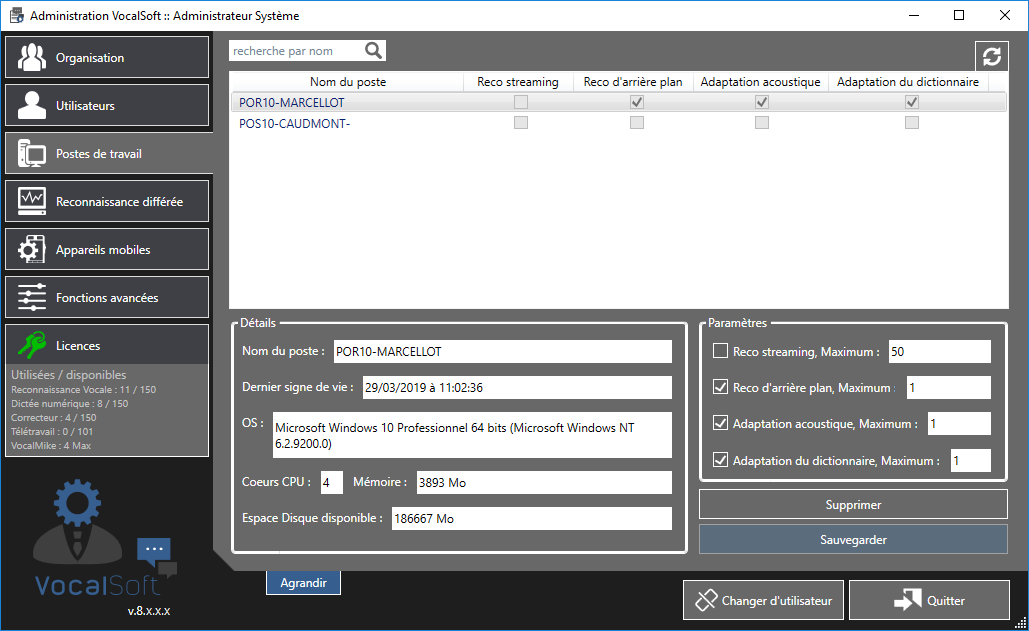Toggle Adaptation acoustique for POS10-CAUDMONT- row
1029x631 pixels.
click(x=762, y=123)
